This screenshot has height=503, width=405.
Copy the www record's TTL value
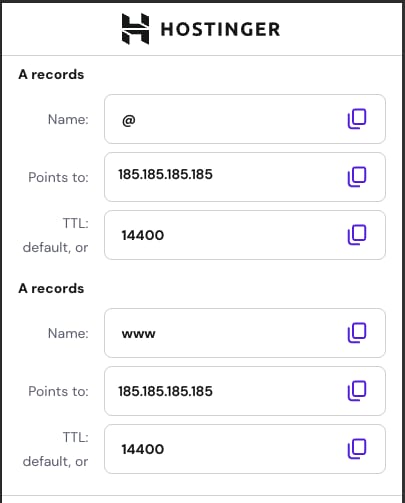point(357,449)
